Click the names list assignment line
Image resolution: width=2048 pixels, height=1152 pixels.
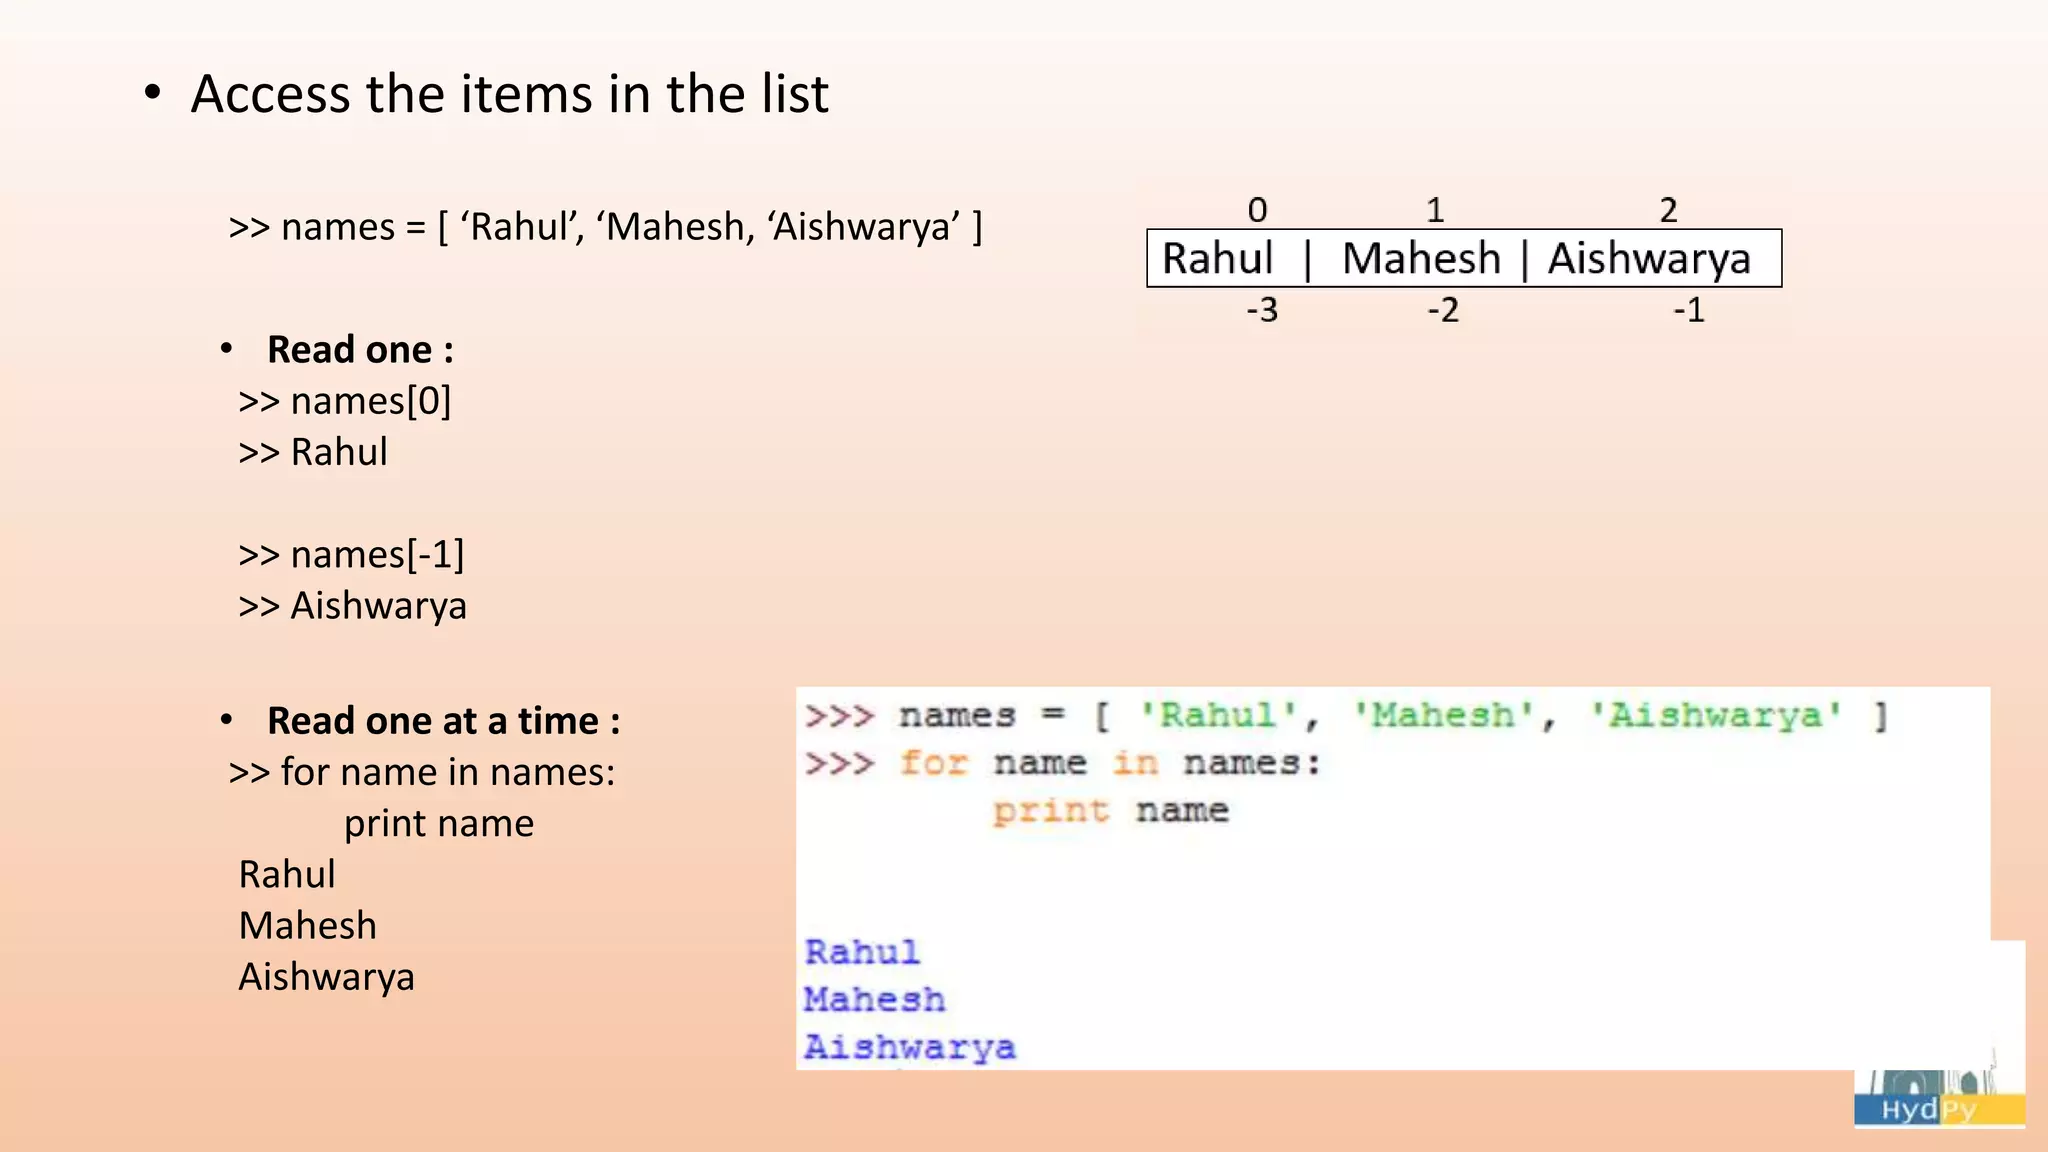pyautogui.click(x=605, y=227)
